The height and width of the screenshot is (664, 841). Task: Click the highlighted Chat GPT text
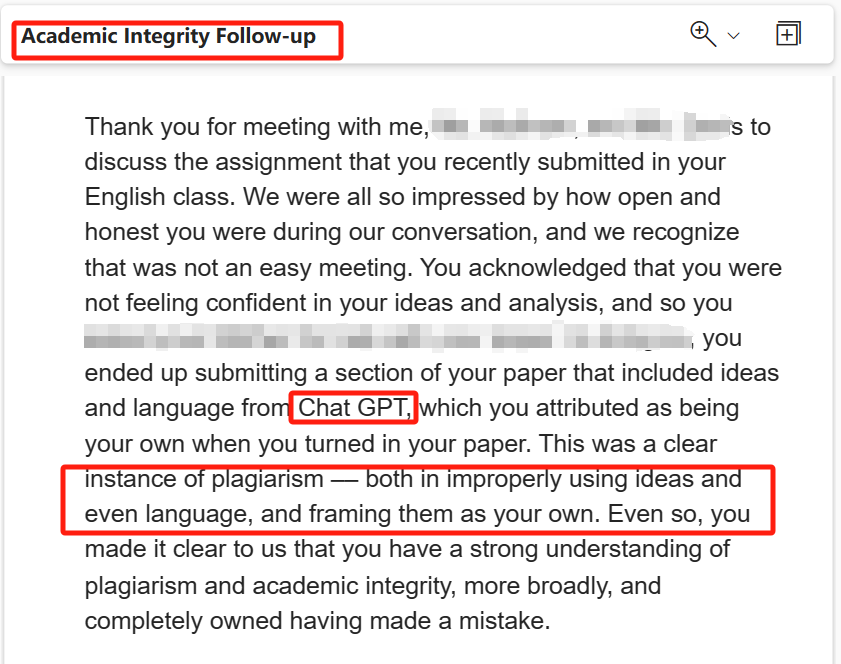[x=355, y=408]
